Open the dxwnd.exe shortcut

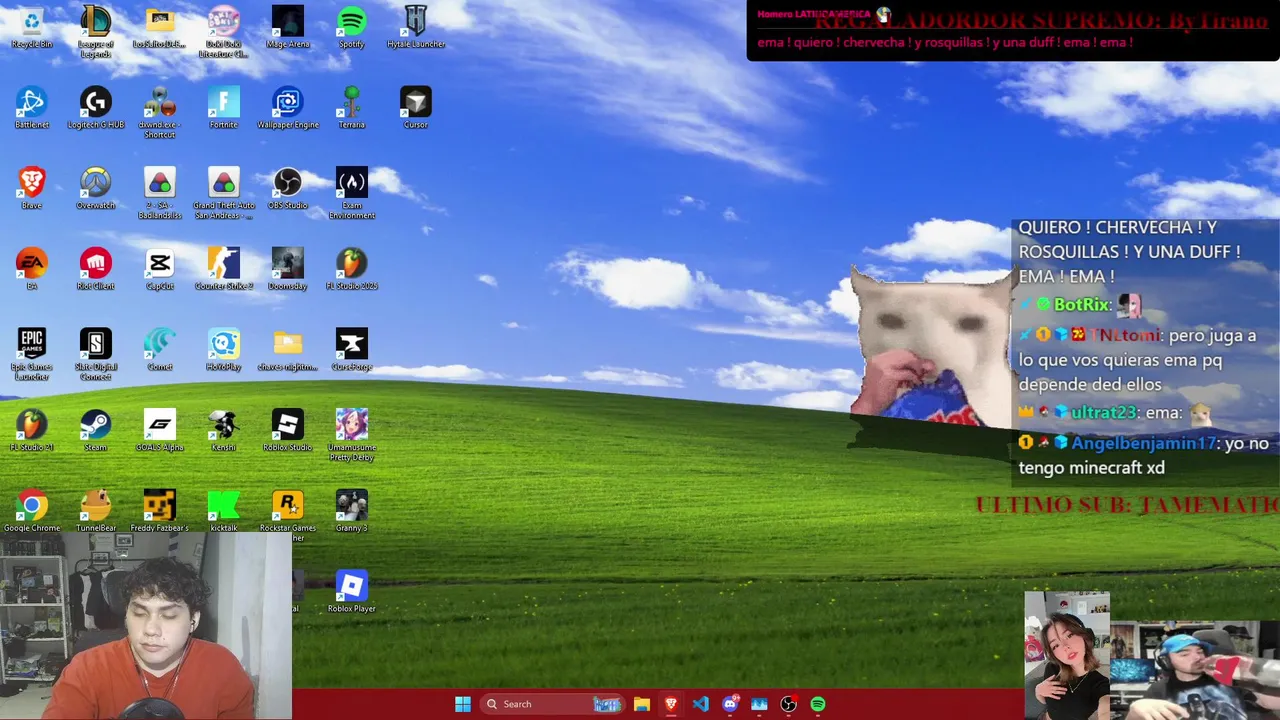point(160,112)
